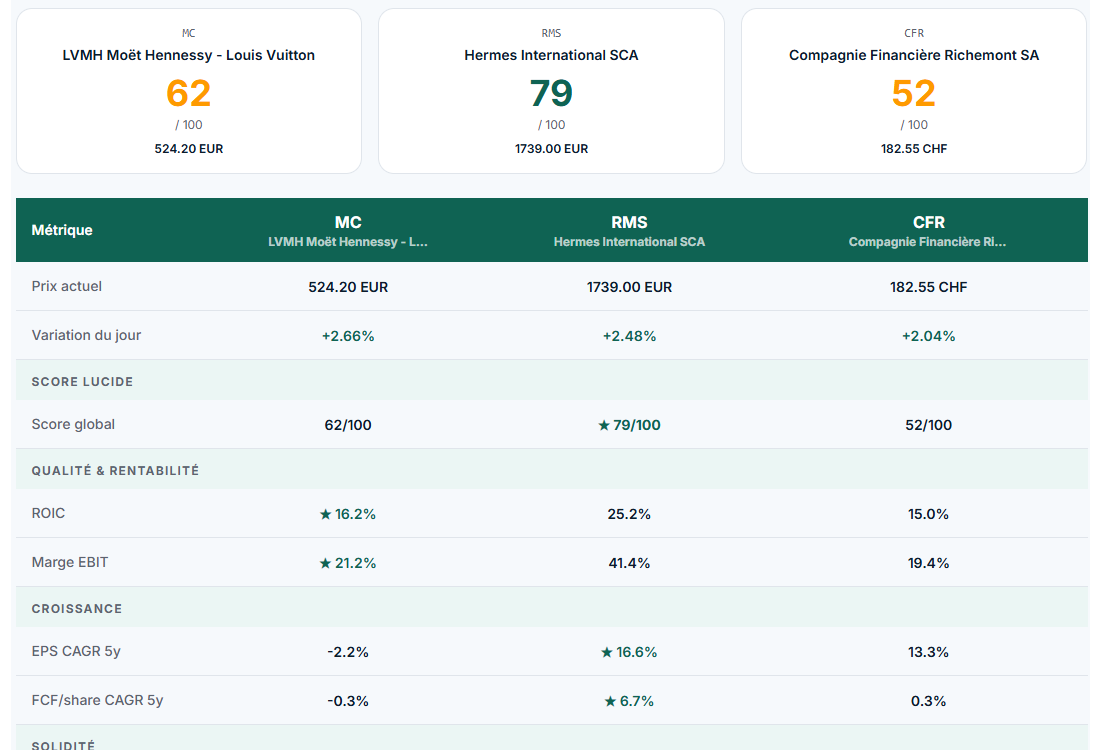The height and width of the screenshot is (750, 1100).
Task: Click the Richemont score 52 value
Action: point(913,93)
